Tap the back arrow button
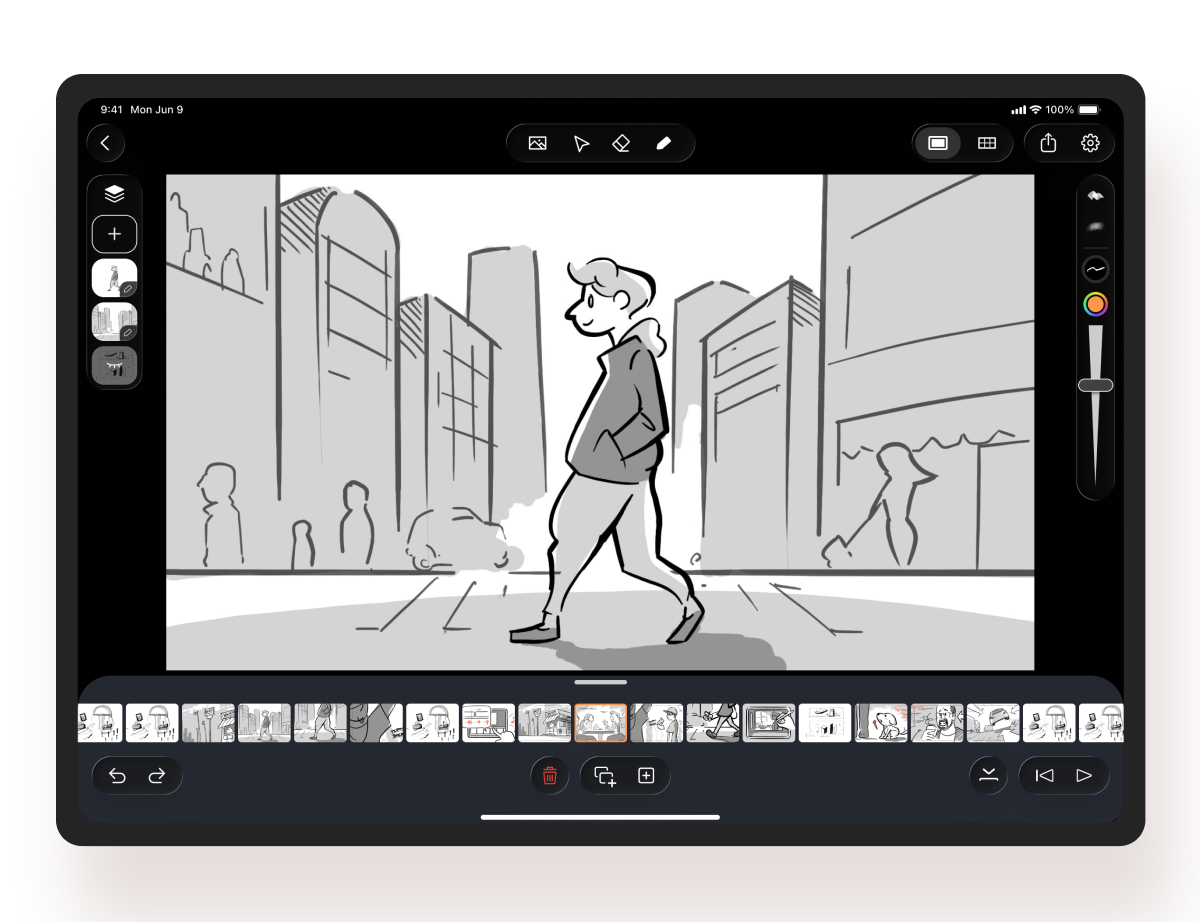1200x922 pixels. pos(105,143)
